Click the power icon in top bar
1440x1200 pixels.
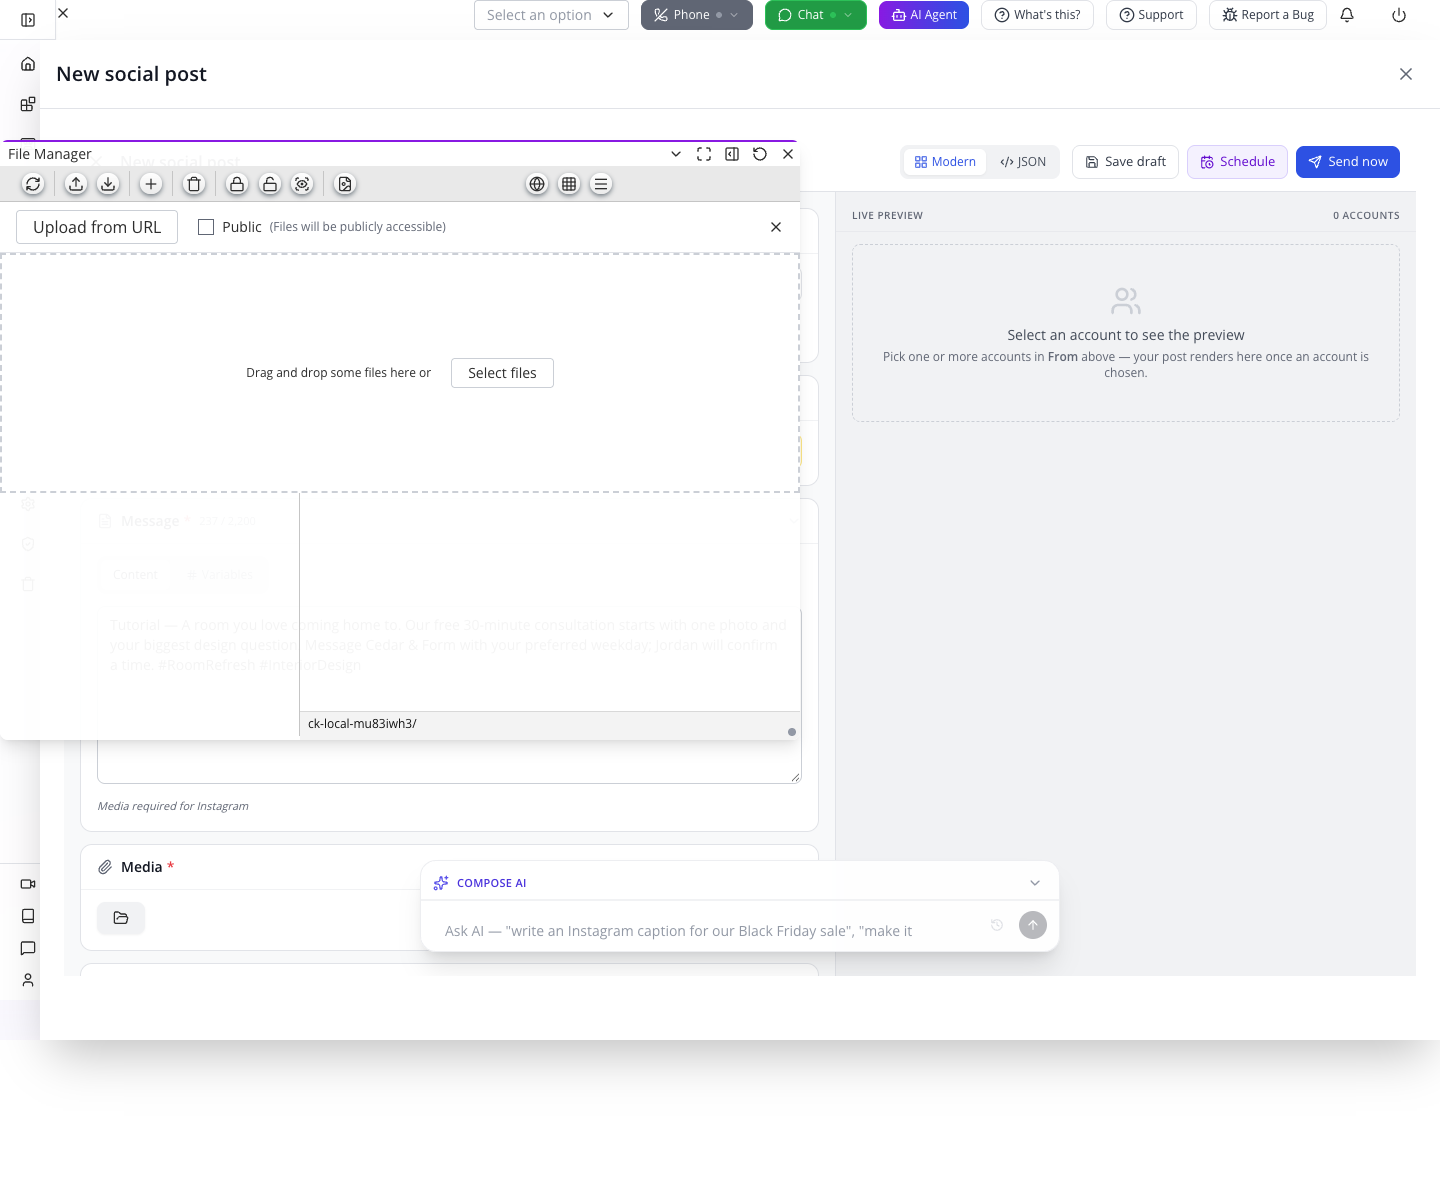pyautogui.click(x=1399, y=15)
